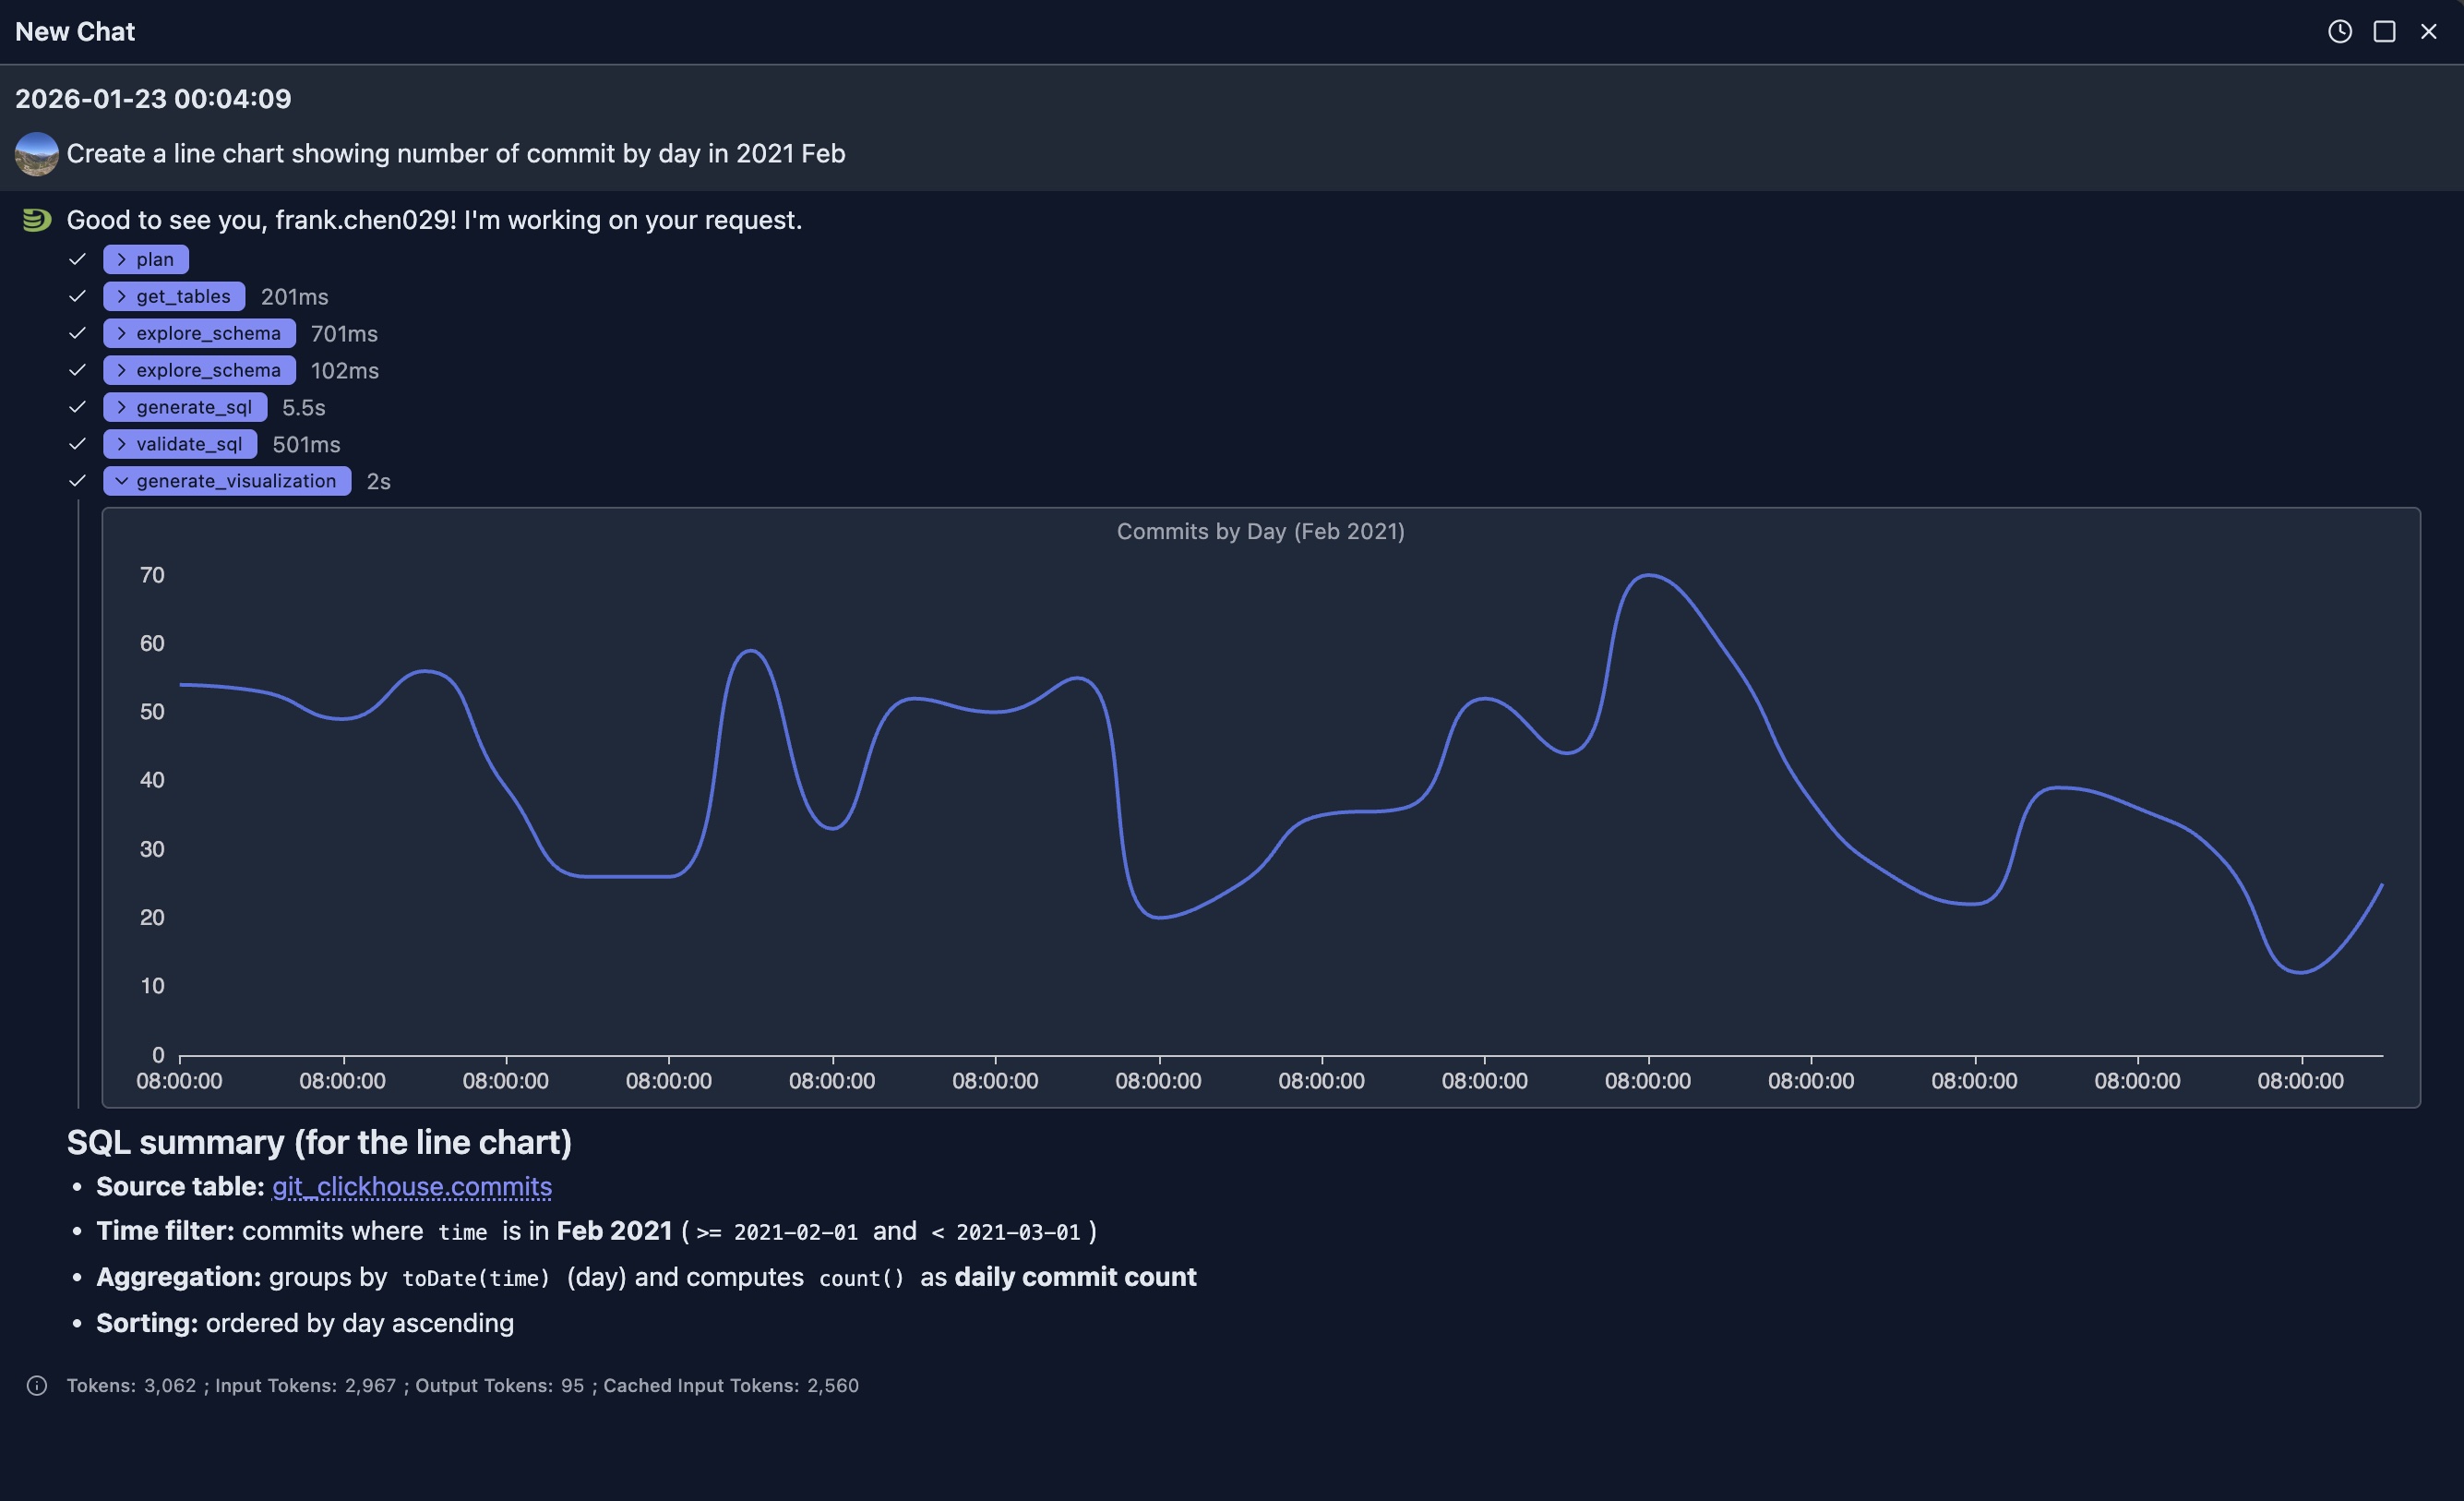This screenshot has height=1501, width=2464.
Task: Click the New Chat title label
Action: (x=74, y=31)
